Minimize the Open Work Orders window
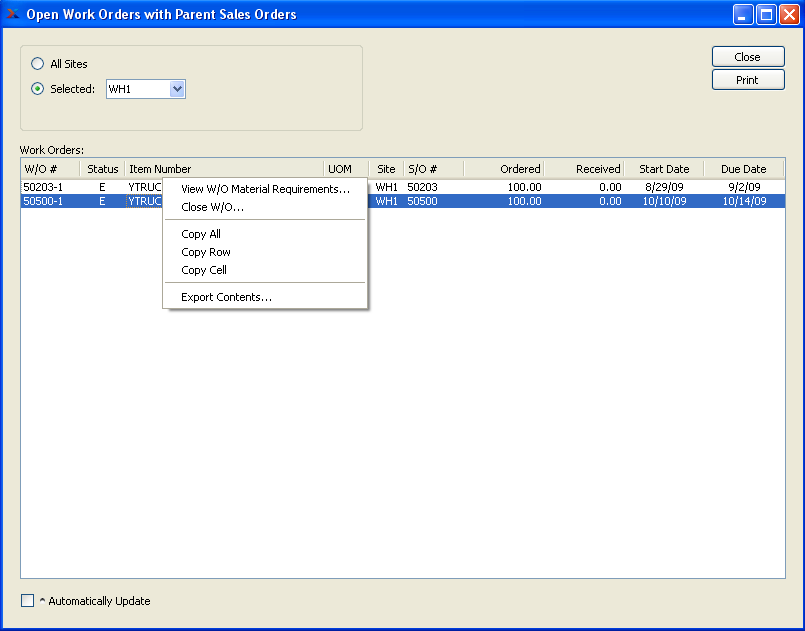Image resolution: width=805 pixels, height=631 pixels. [x=743, y=14]
